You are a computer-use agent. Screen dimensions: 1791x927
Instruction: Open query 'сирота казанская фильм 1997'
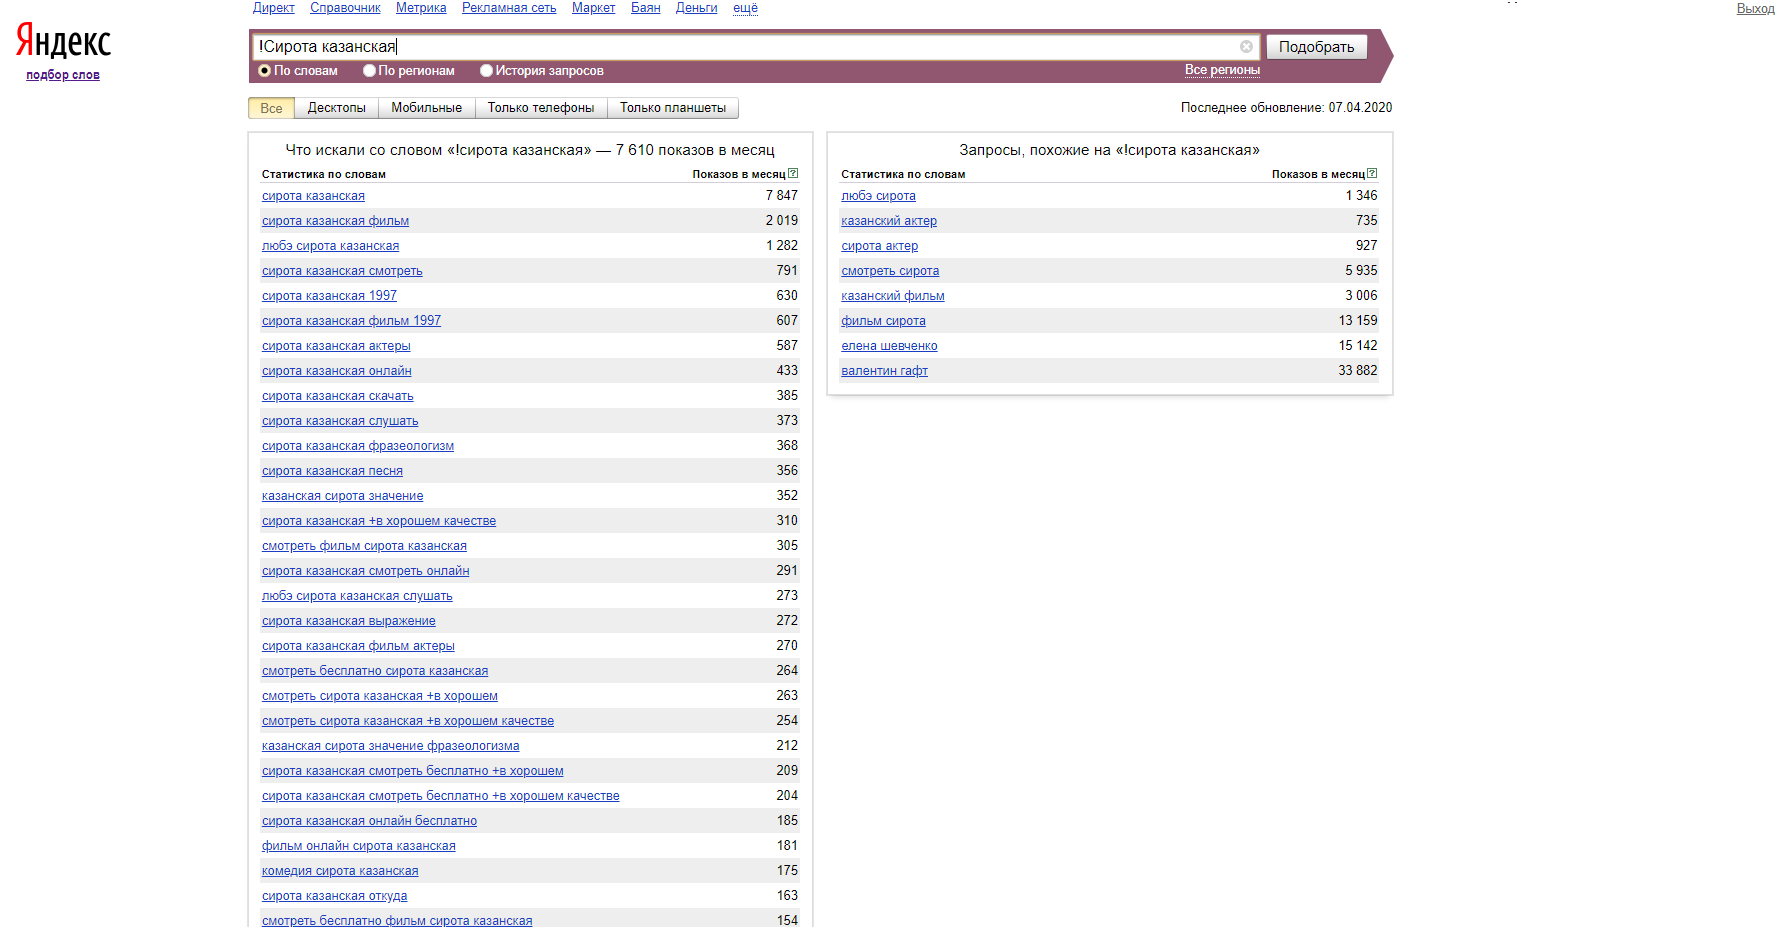pos(351,321)
